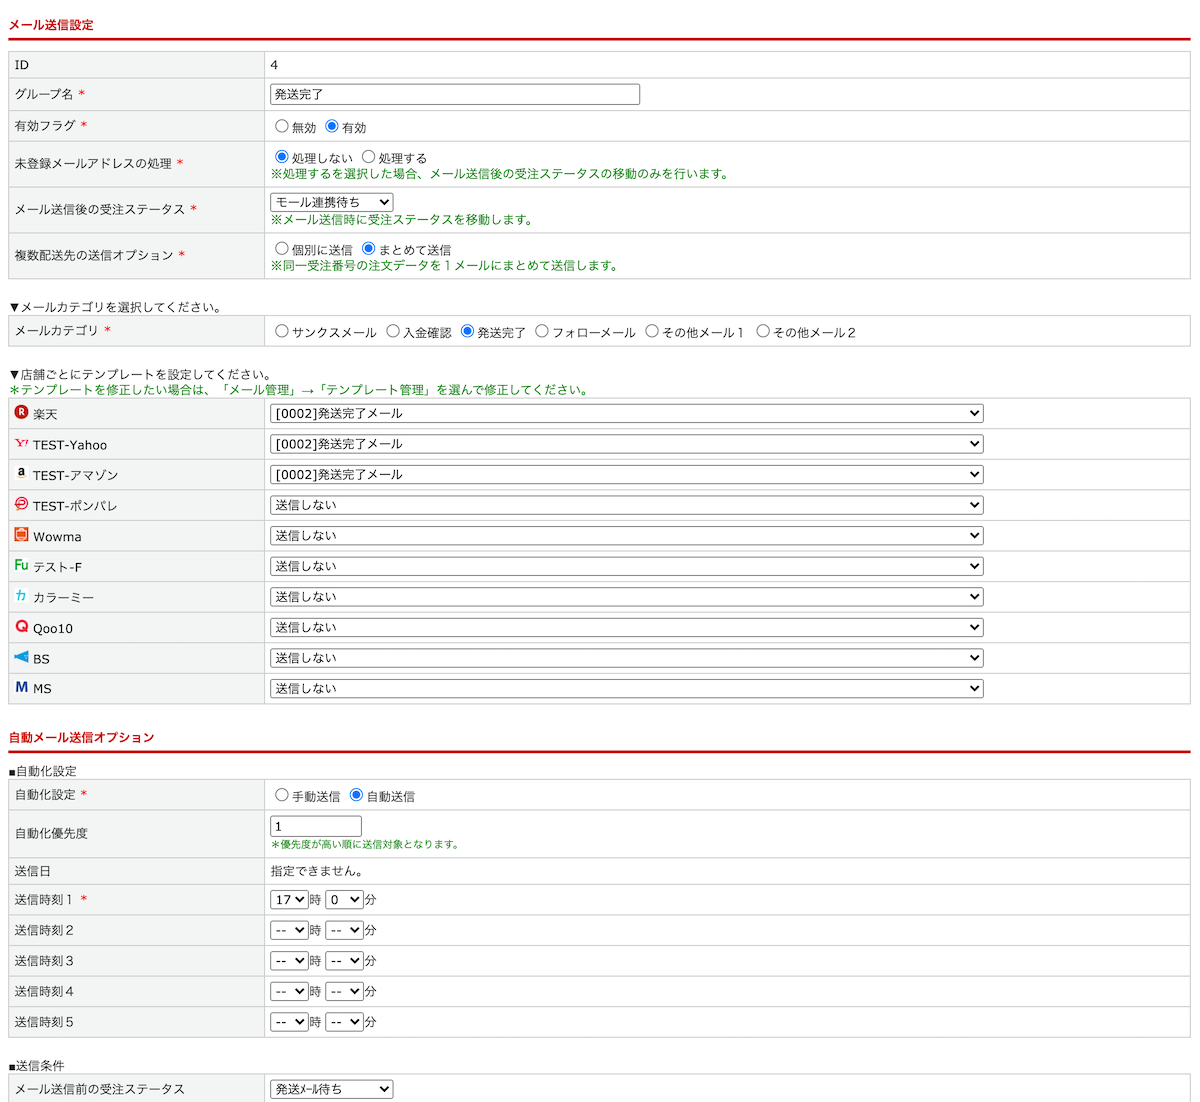The image size is (1200, 1102).
Task: Select サンクスメール mail category
Action: [x=282, y=331]
